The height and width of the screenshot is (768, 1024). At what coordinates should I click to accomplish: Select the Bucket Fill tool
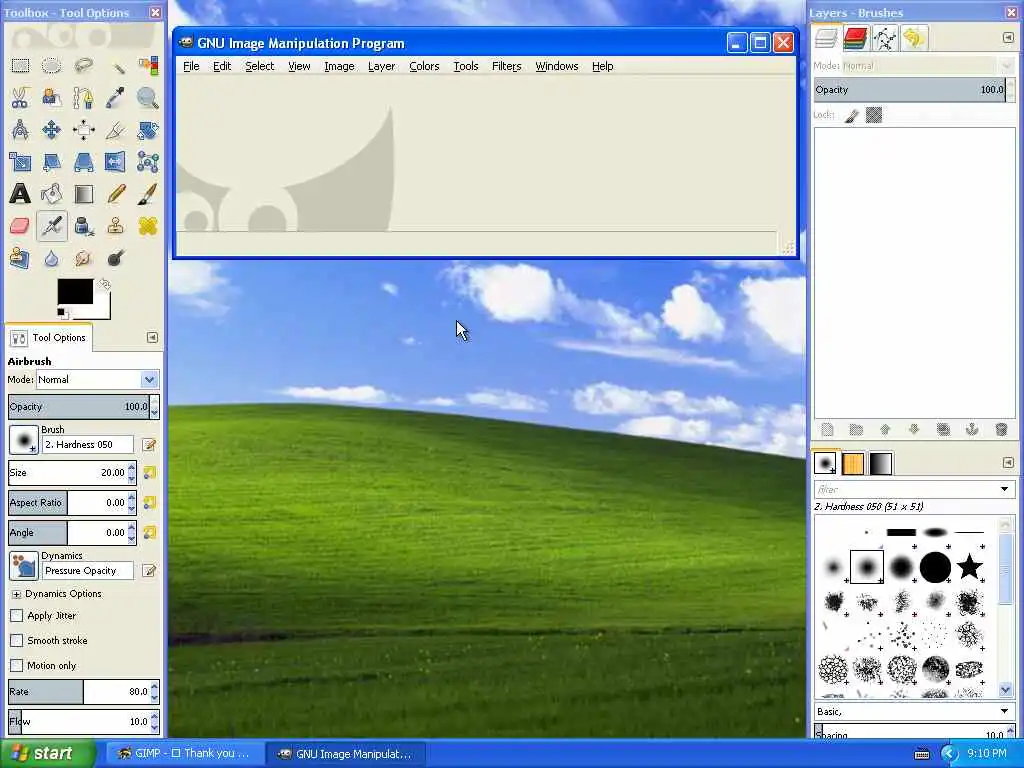click(52, 194)
